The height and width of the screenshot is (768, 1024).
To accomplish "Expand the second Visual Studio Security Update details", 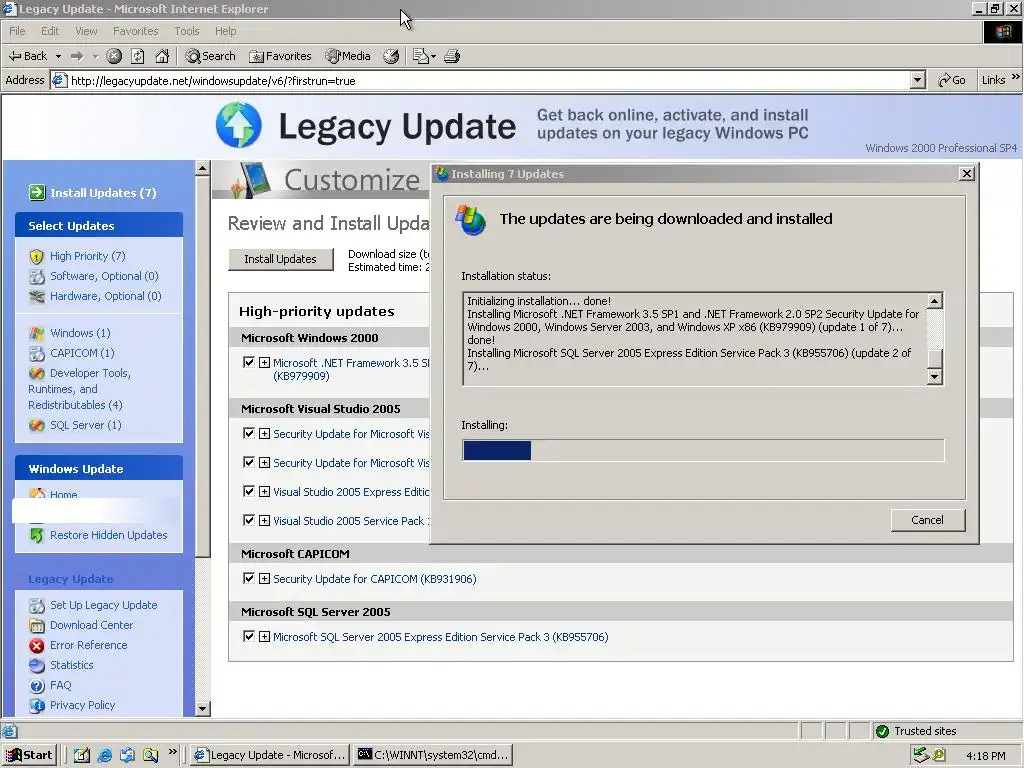I will [264, 462].
